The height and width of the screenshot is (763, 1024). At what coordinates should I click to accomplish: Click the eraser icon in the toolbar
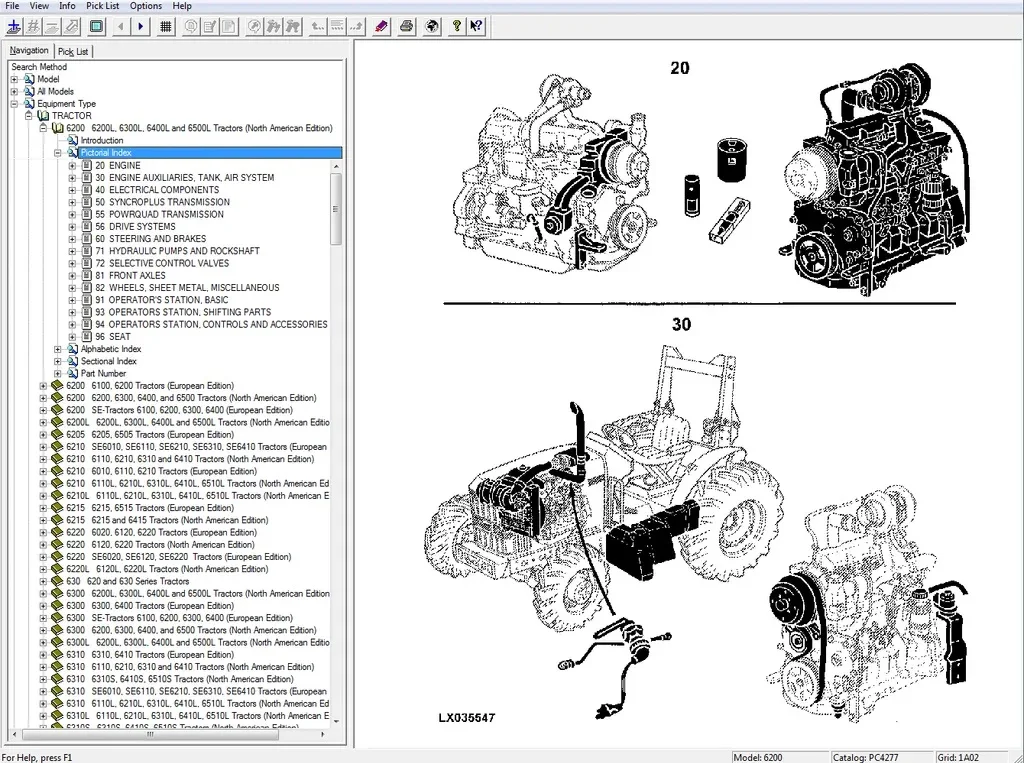tap(381, 26)
